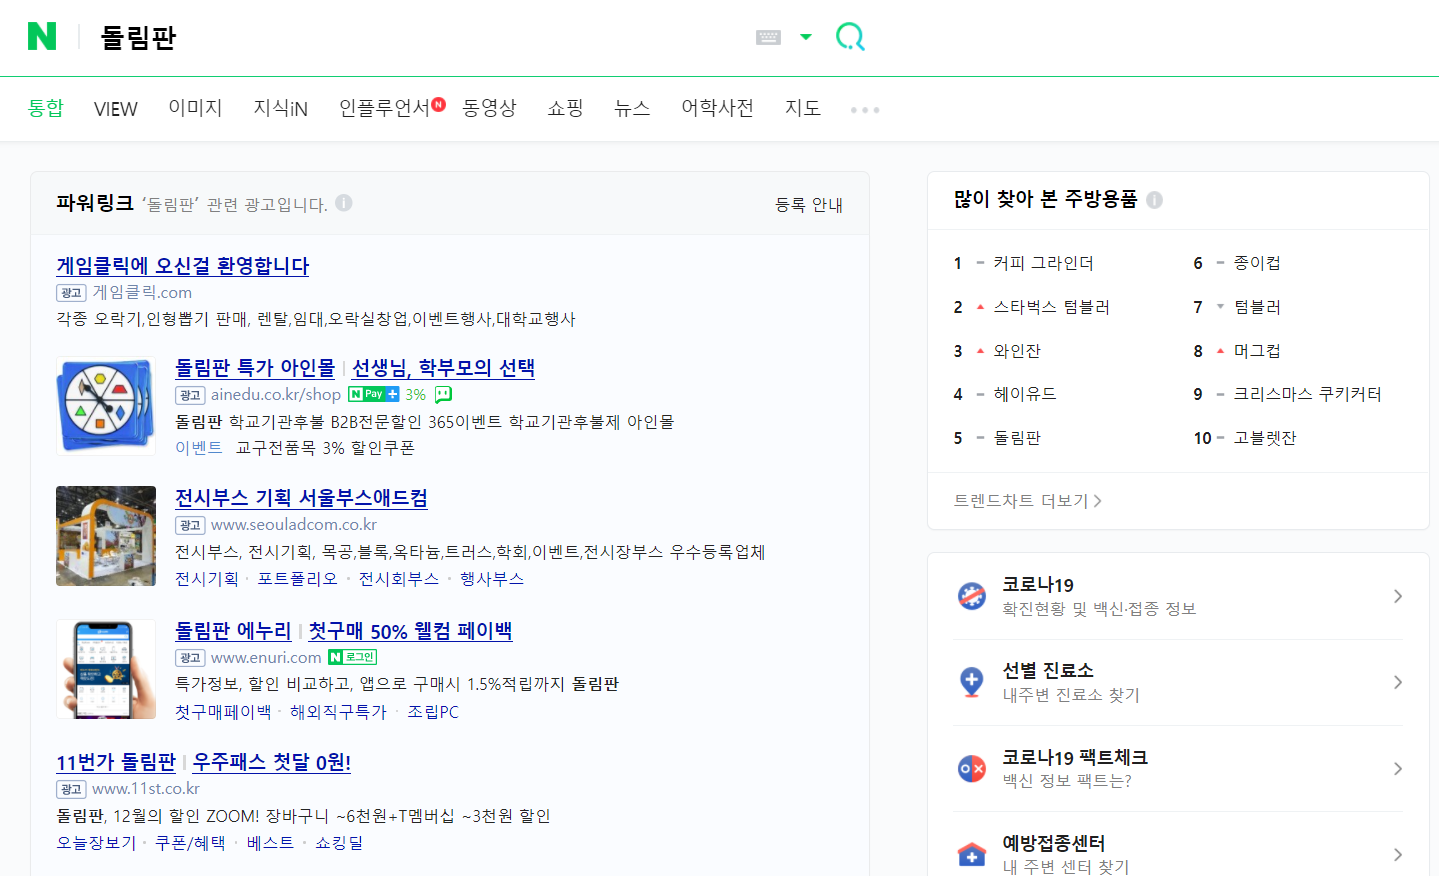Open the 오늘장보기 sublink

click(x=96, y=843)
